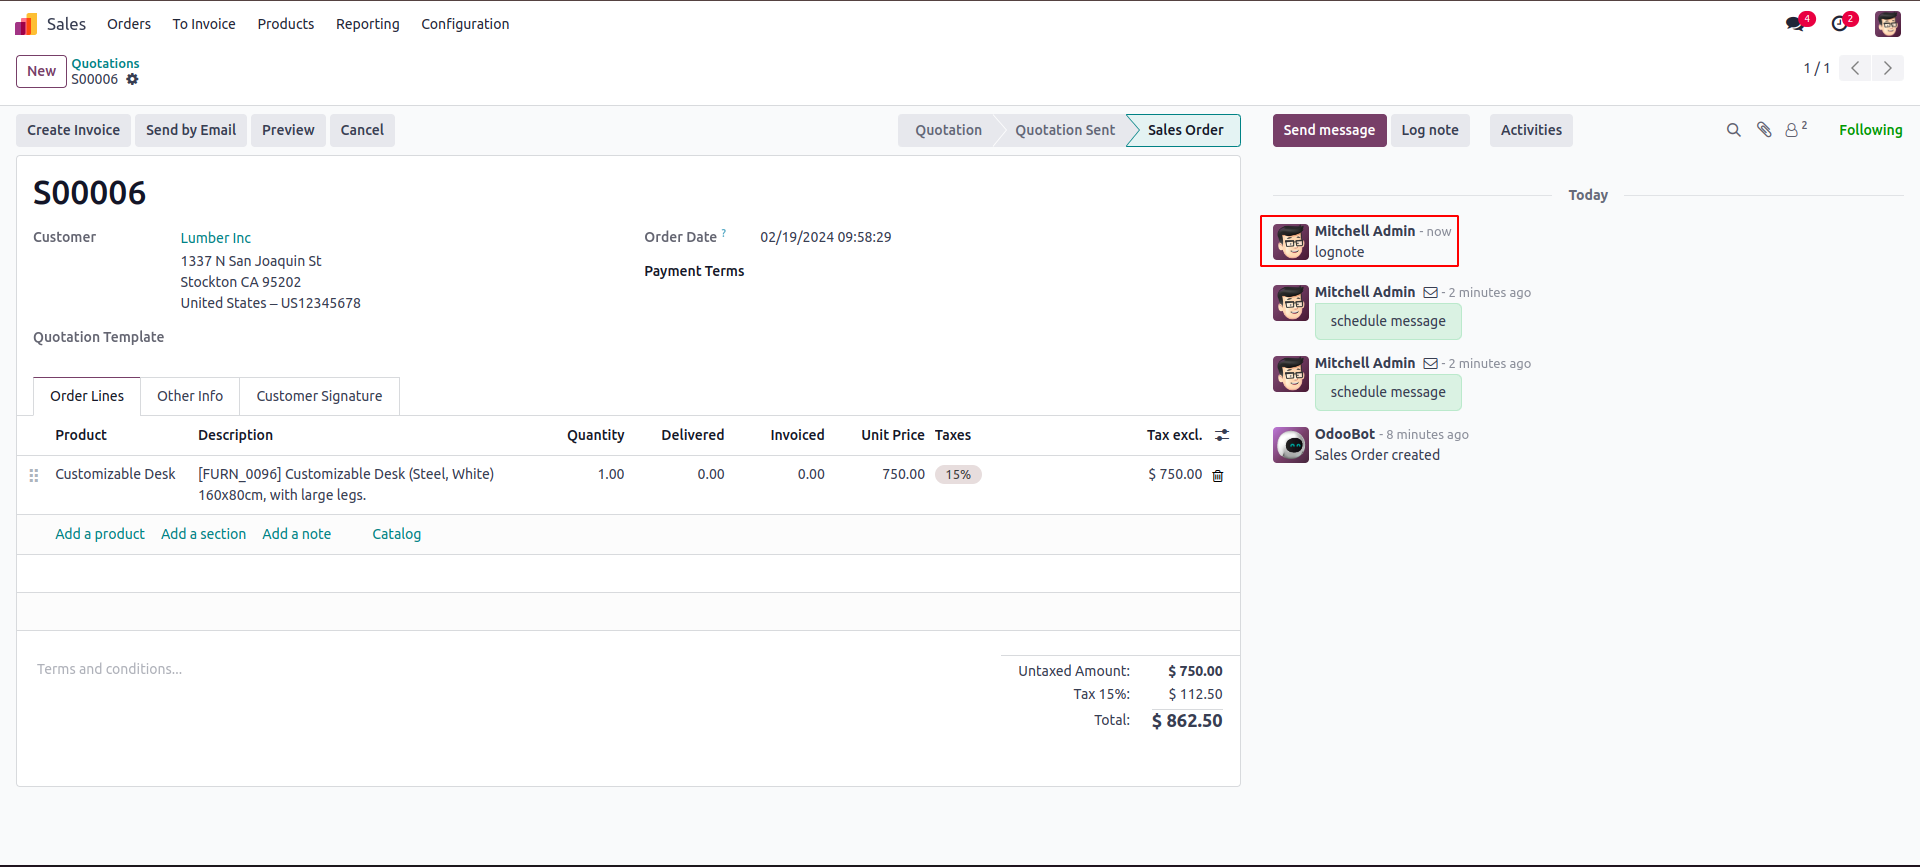This screenshot has width=1920, height=867.
Task: Select the Order Lines tab
Action: coord(87,396)
